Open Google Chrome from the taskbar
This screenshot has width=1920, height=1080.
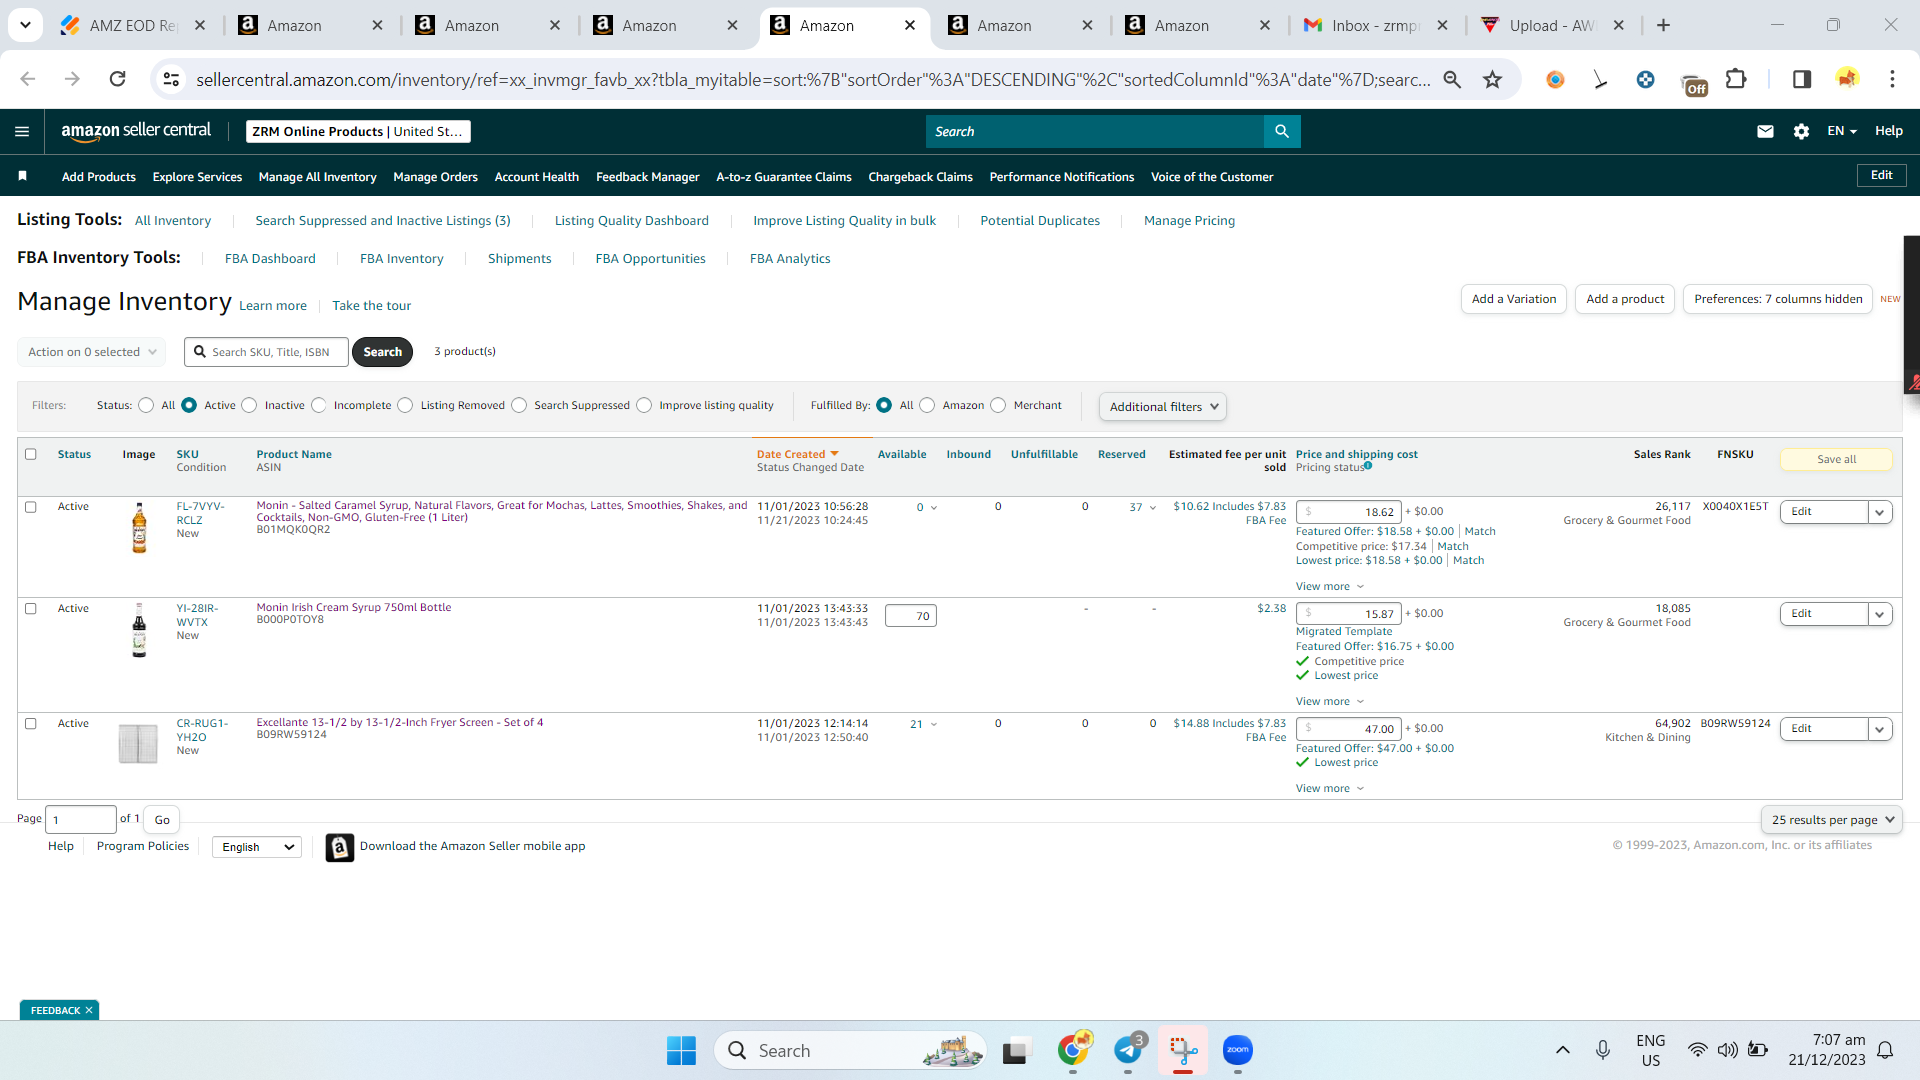tap(1073, 1050)
